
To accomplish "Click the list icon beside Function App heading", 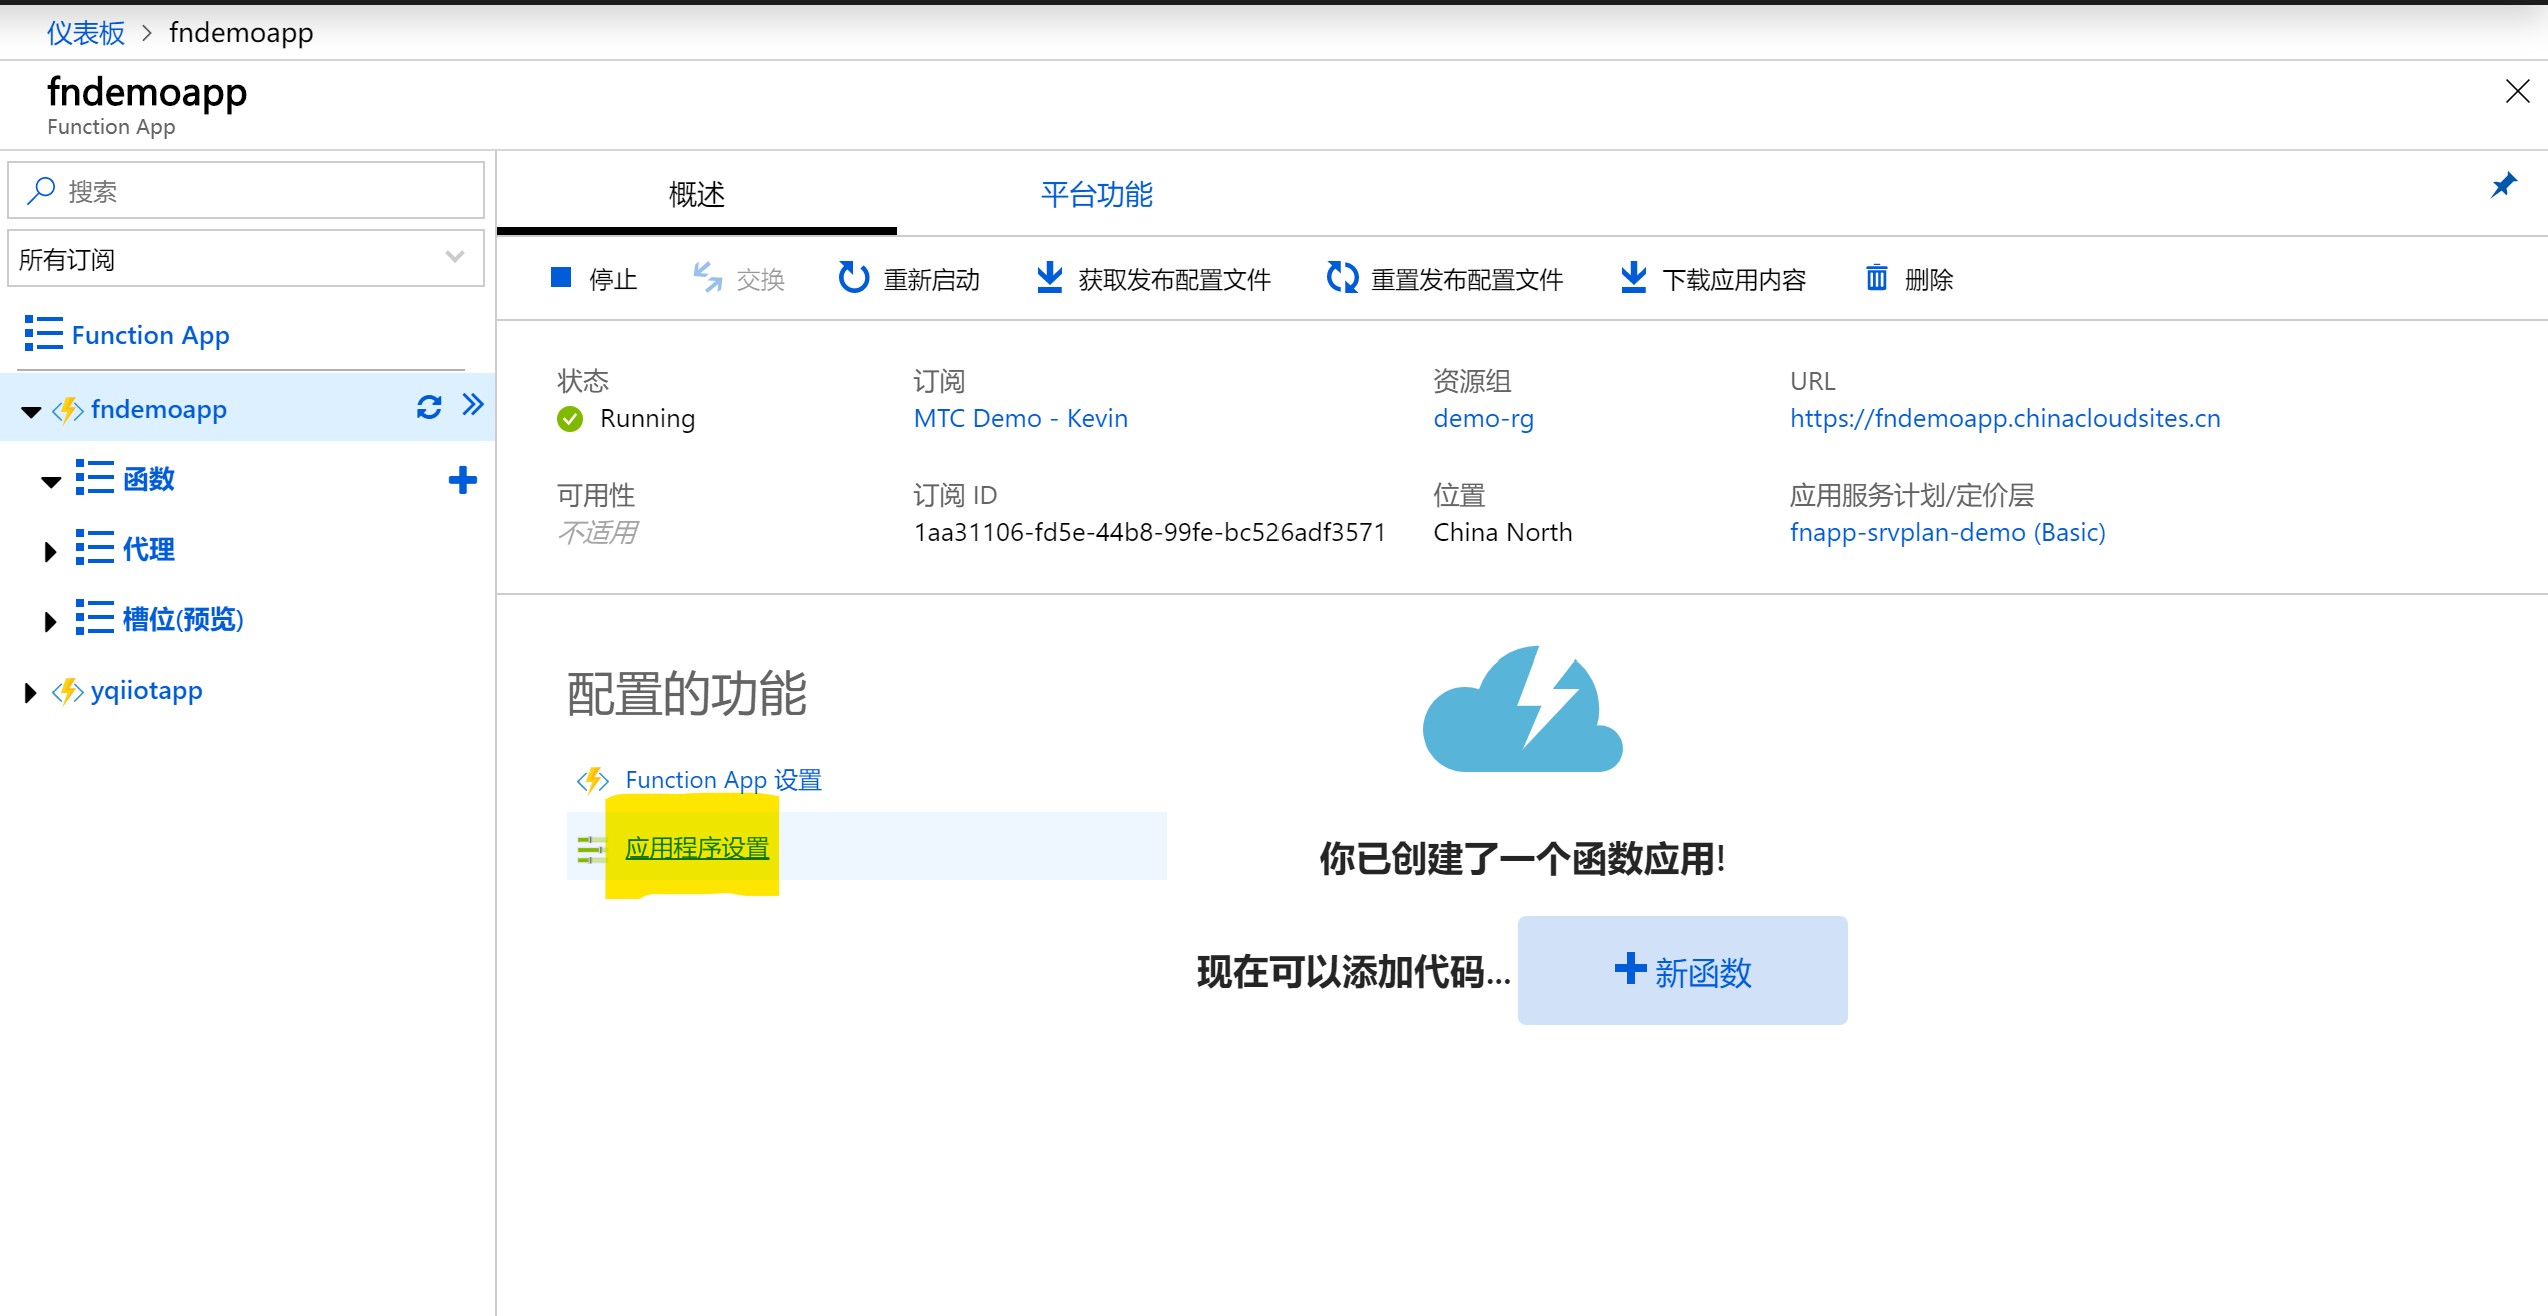I will [x=43, y=334].
